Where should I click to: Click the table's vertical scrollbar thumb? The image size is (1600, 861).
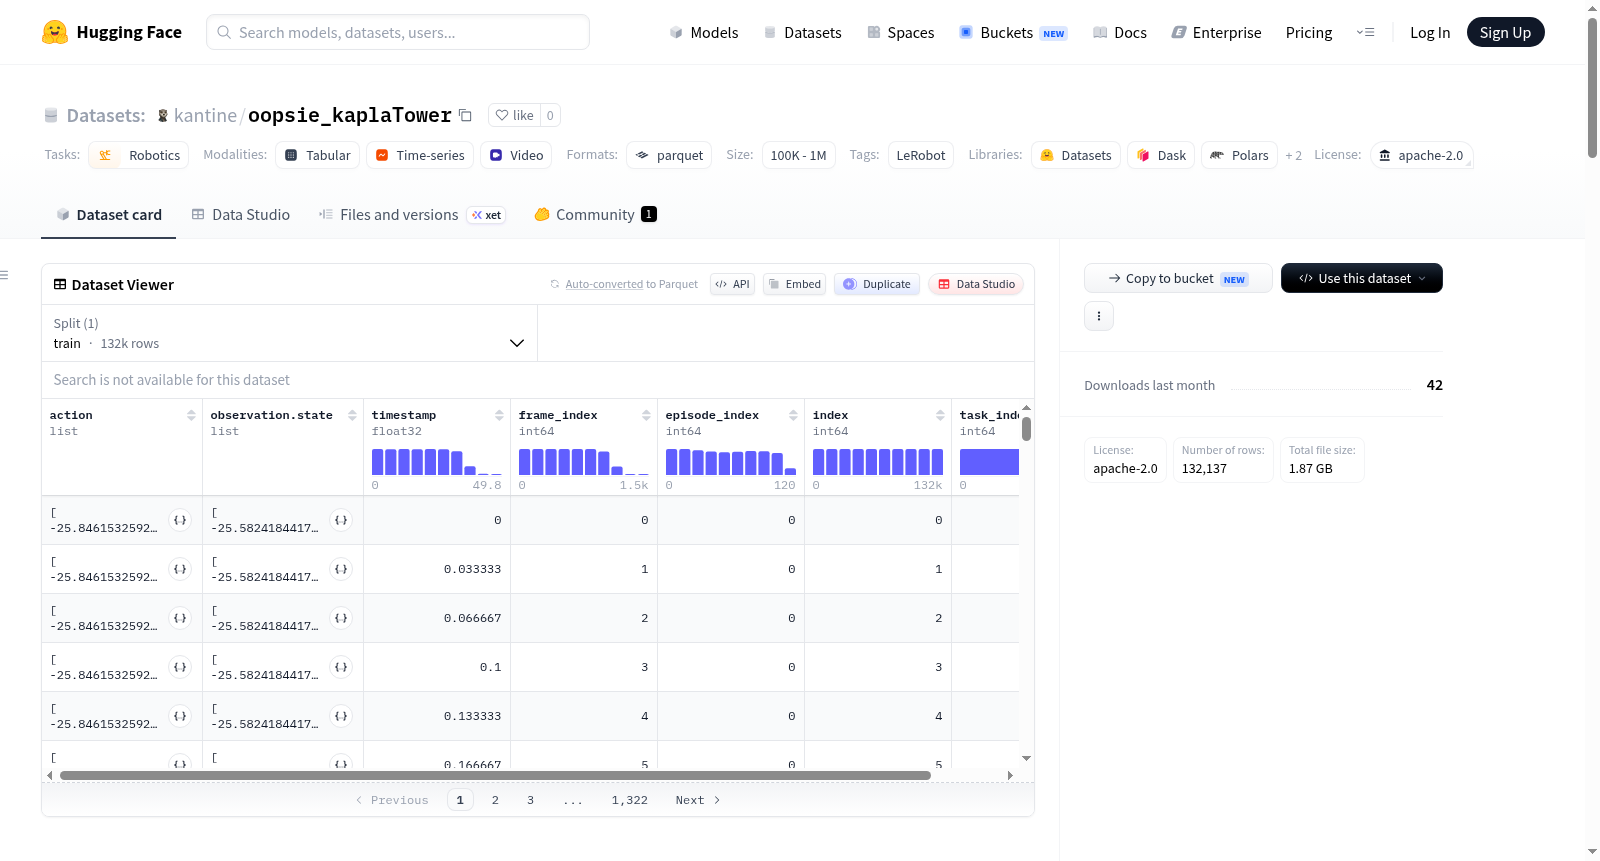point(1026,429)
